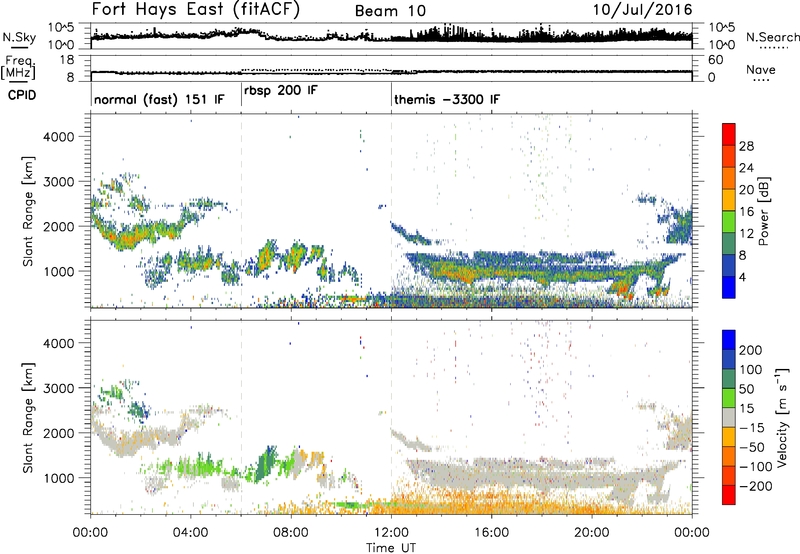The width and height of the screenshot is (800, 554).
Task: Click velocity colorbar value '-15'
Action: point(753,427)
